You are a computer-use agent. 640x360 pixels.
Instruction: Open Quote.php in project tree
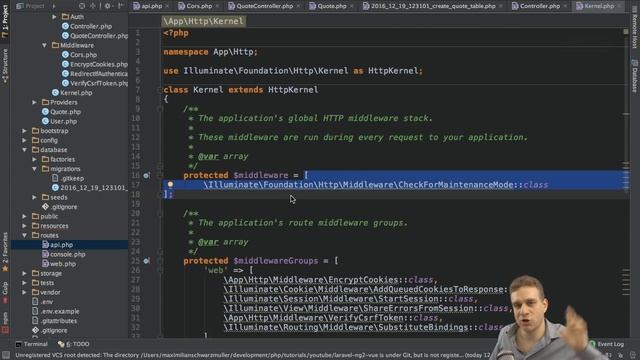coord(61,112)
